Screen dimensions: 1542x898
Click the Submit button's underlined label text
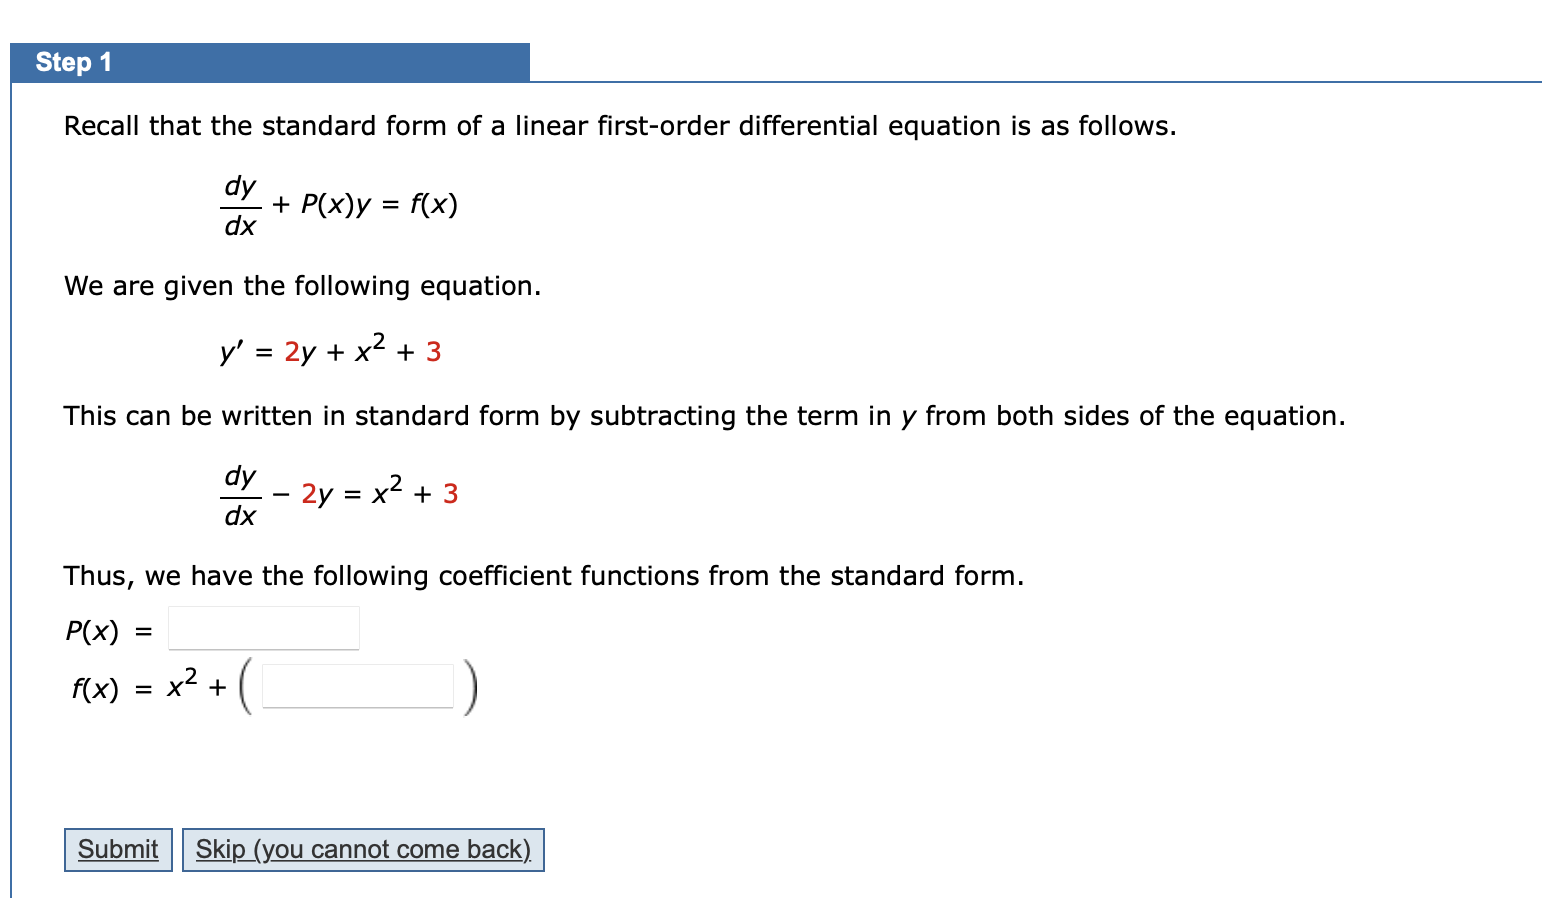click(118, 849)
